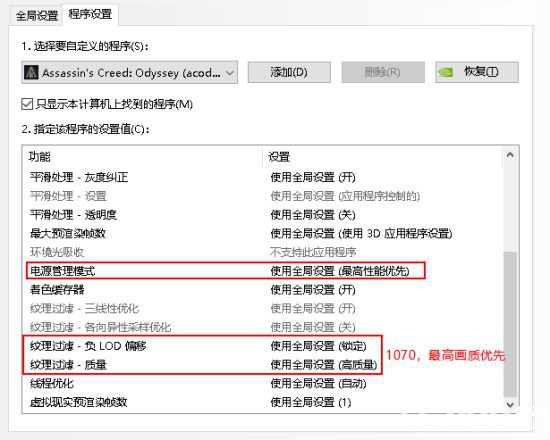Viewport: 550px width, 440px height.
Task: Click the Assassin's Creed icon in the program selector
Action: [x=31, y=73]
